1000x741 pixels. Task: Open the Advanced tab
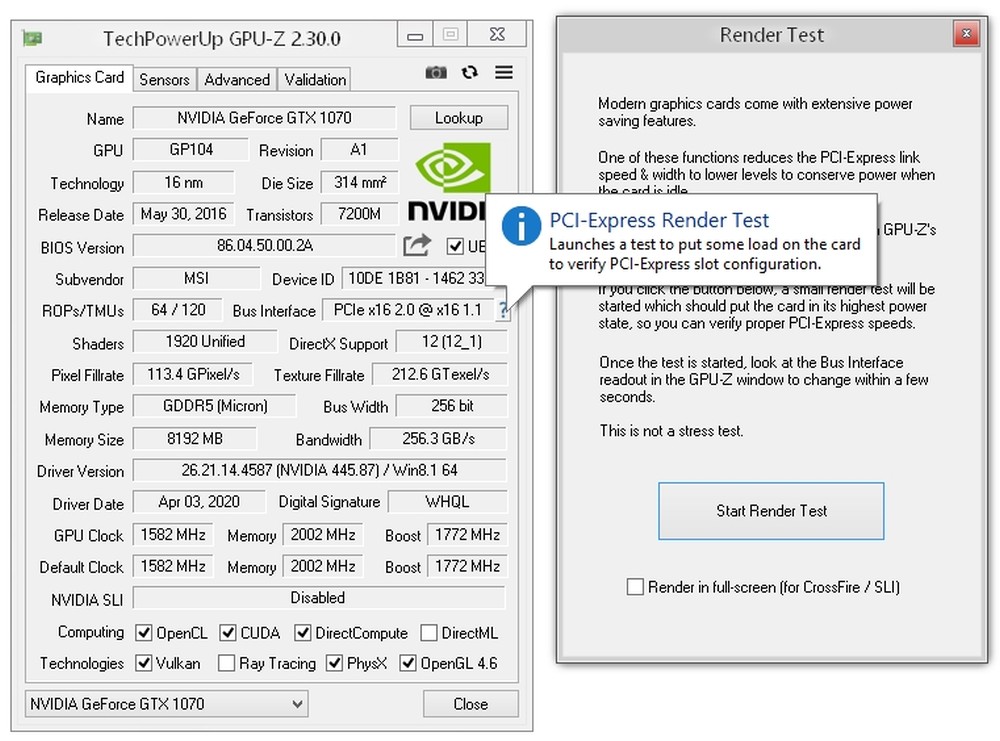[237, 79]
